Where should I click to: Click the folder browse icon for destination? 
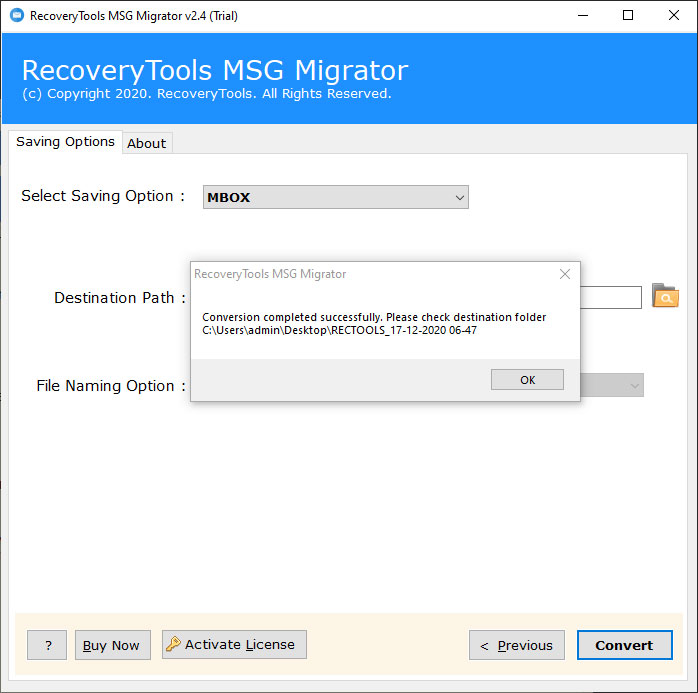(665, 296)
